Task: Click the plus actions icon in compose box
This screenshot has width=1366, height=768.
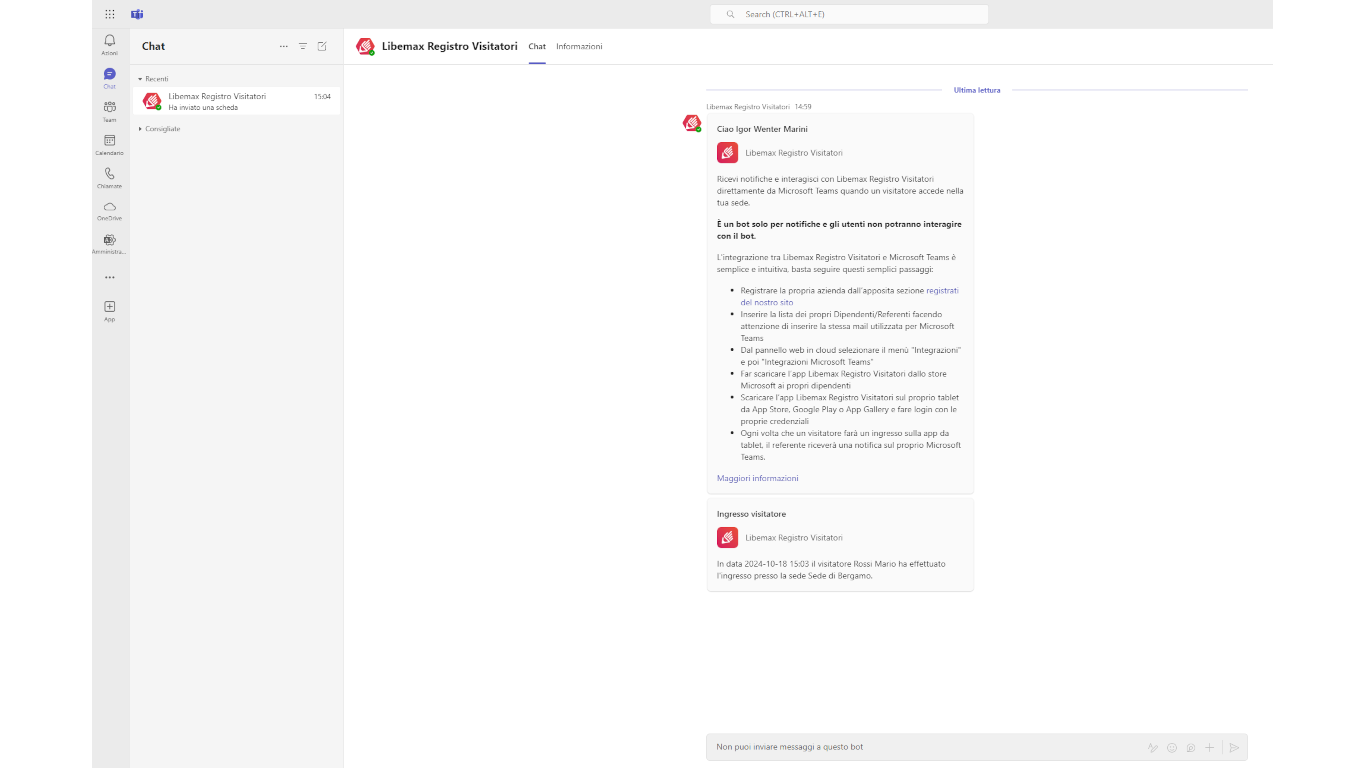Action: click(x=1210, y=747)
